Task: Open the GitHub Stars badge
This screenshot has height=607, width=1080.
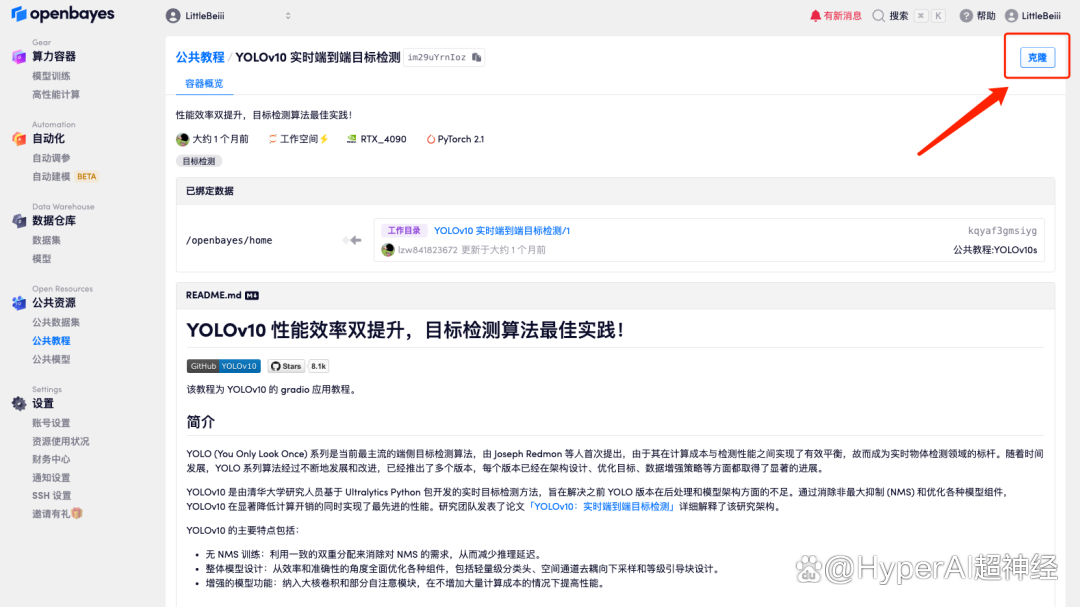Action: click(x=286, y=366)
